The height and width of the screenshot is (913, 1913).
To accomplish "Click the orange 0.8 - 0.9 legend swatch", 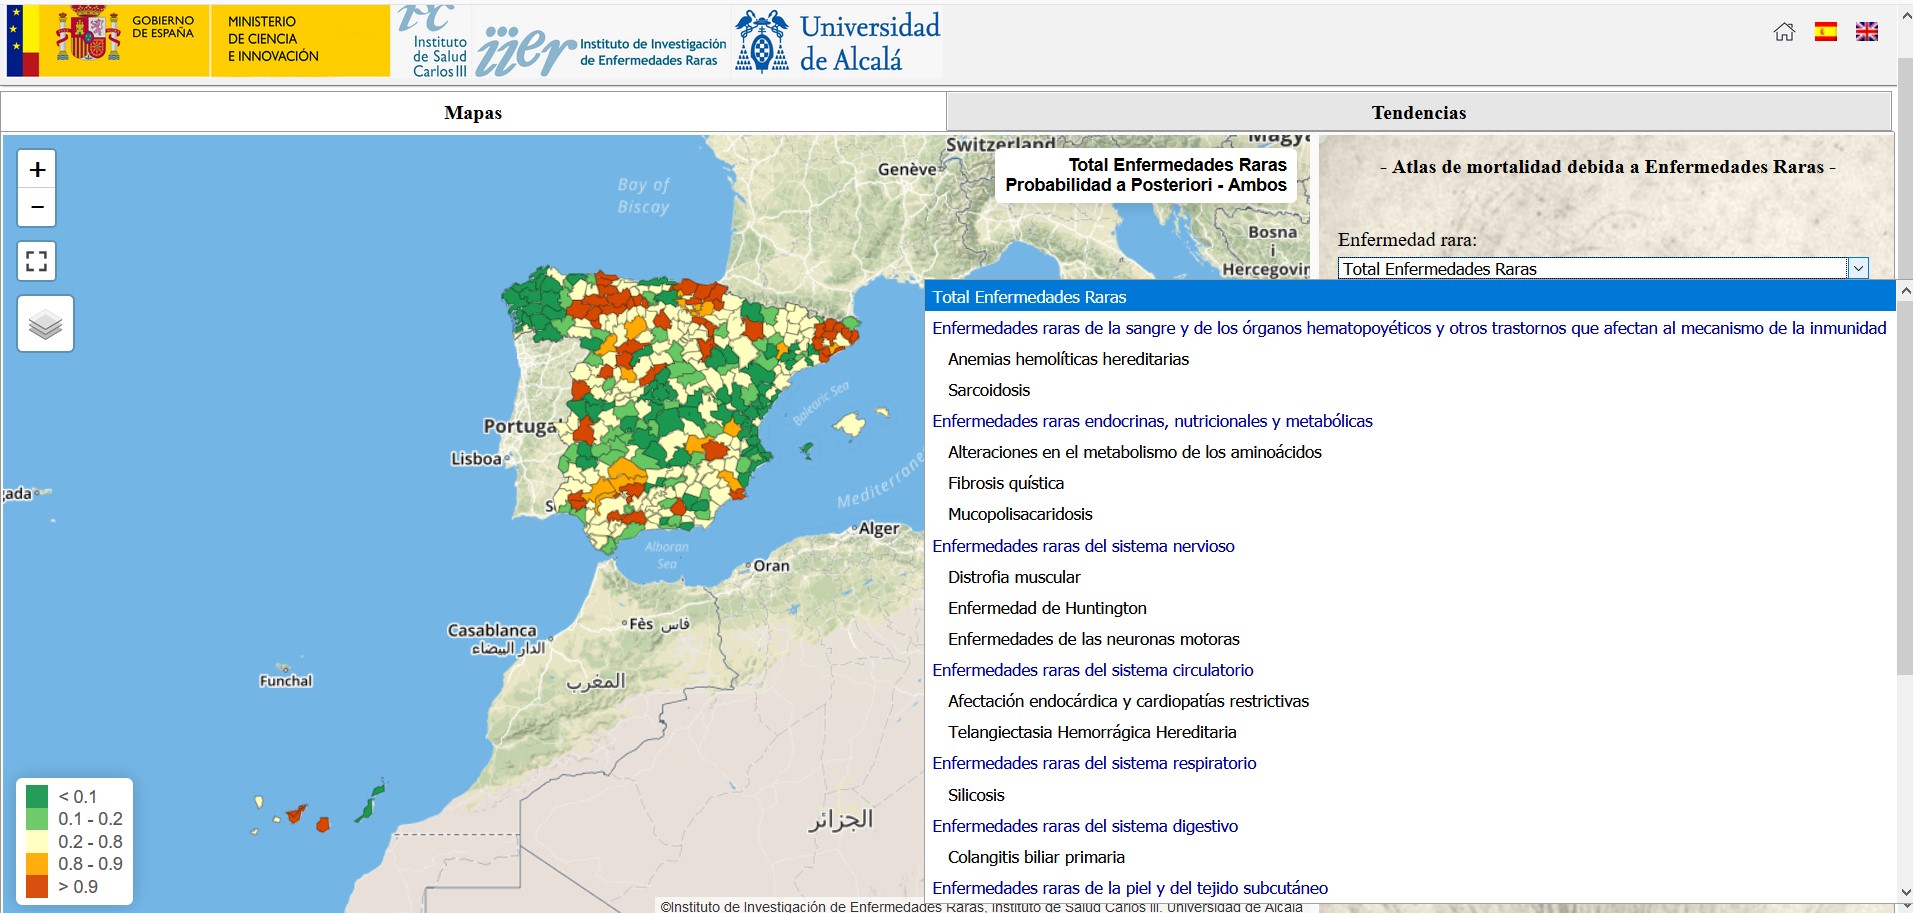I will point(37,864).
